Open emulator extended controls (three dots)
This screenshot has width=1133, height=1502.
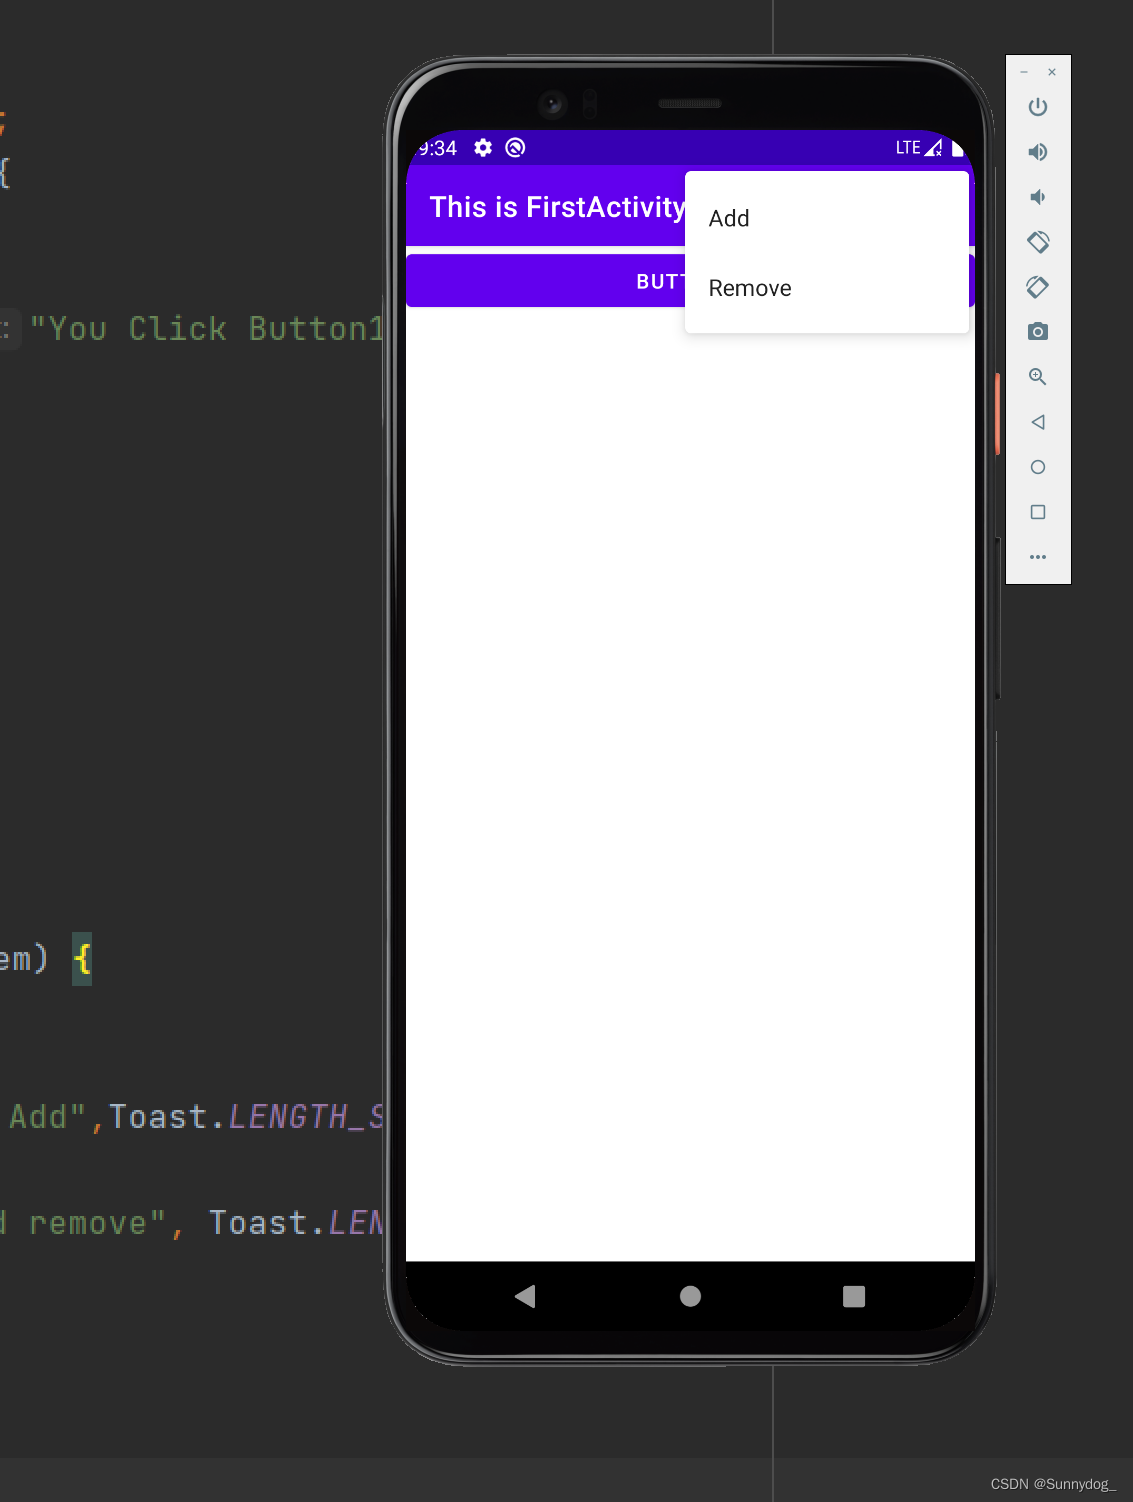[x=1038, y=557]
